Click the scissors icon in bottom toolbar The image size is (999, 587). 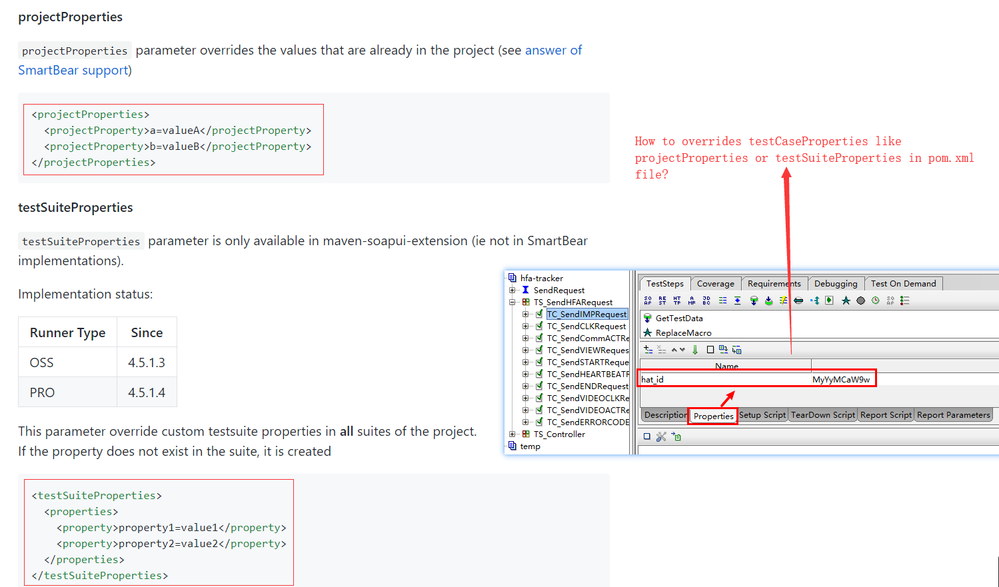(x=661, y=437)
